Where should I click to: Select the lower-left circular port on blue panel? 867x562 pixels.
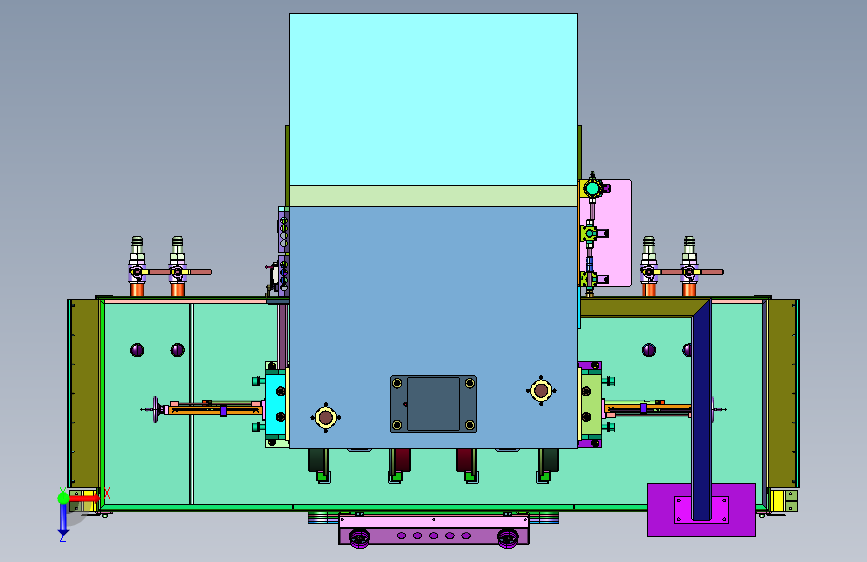[x=326, y=418]
